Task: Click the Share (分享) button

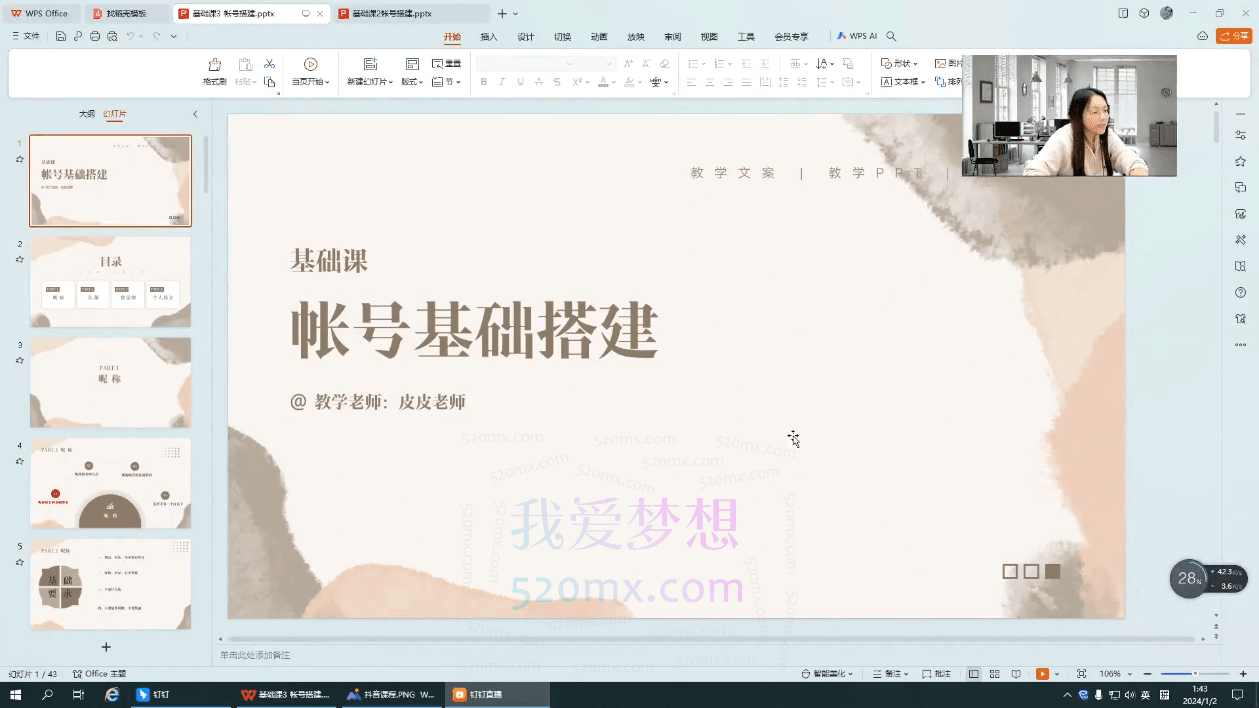Action: pos(1234,36)
